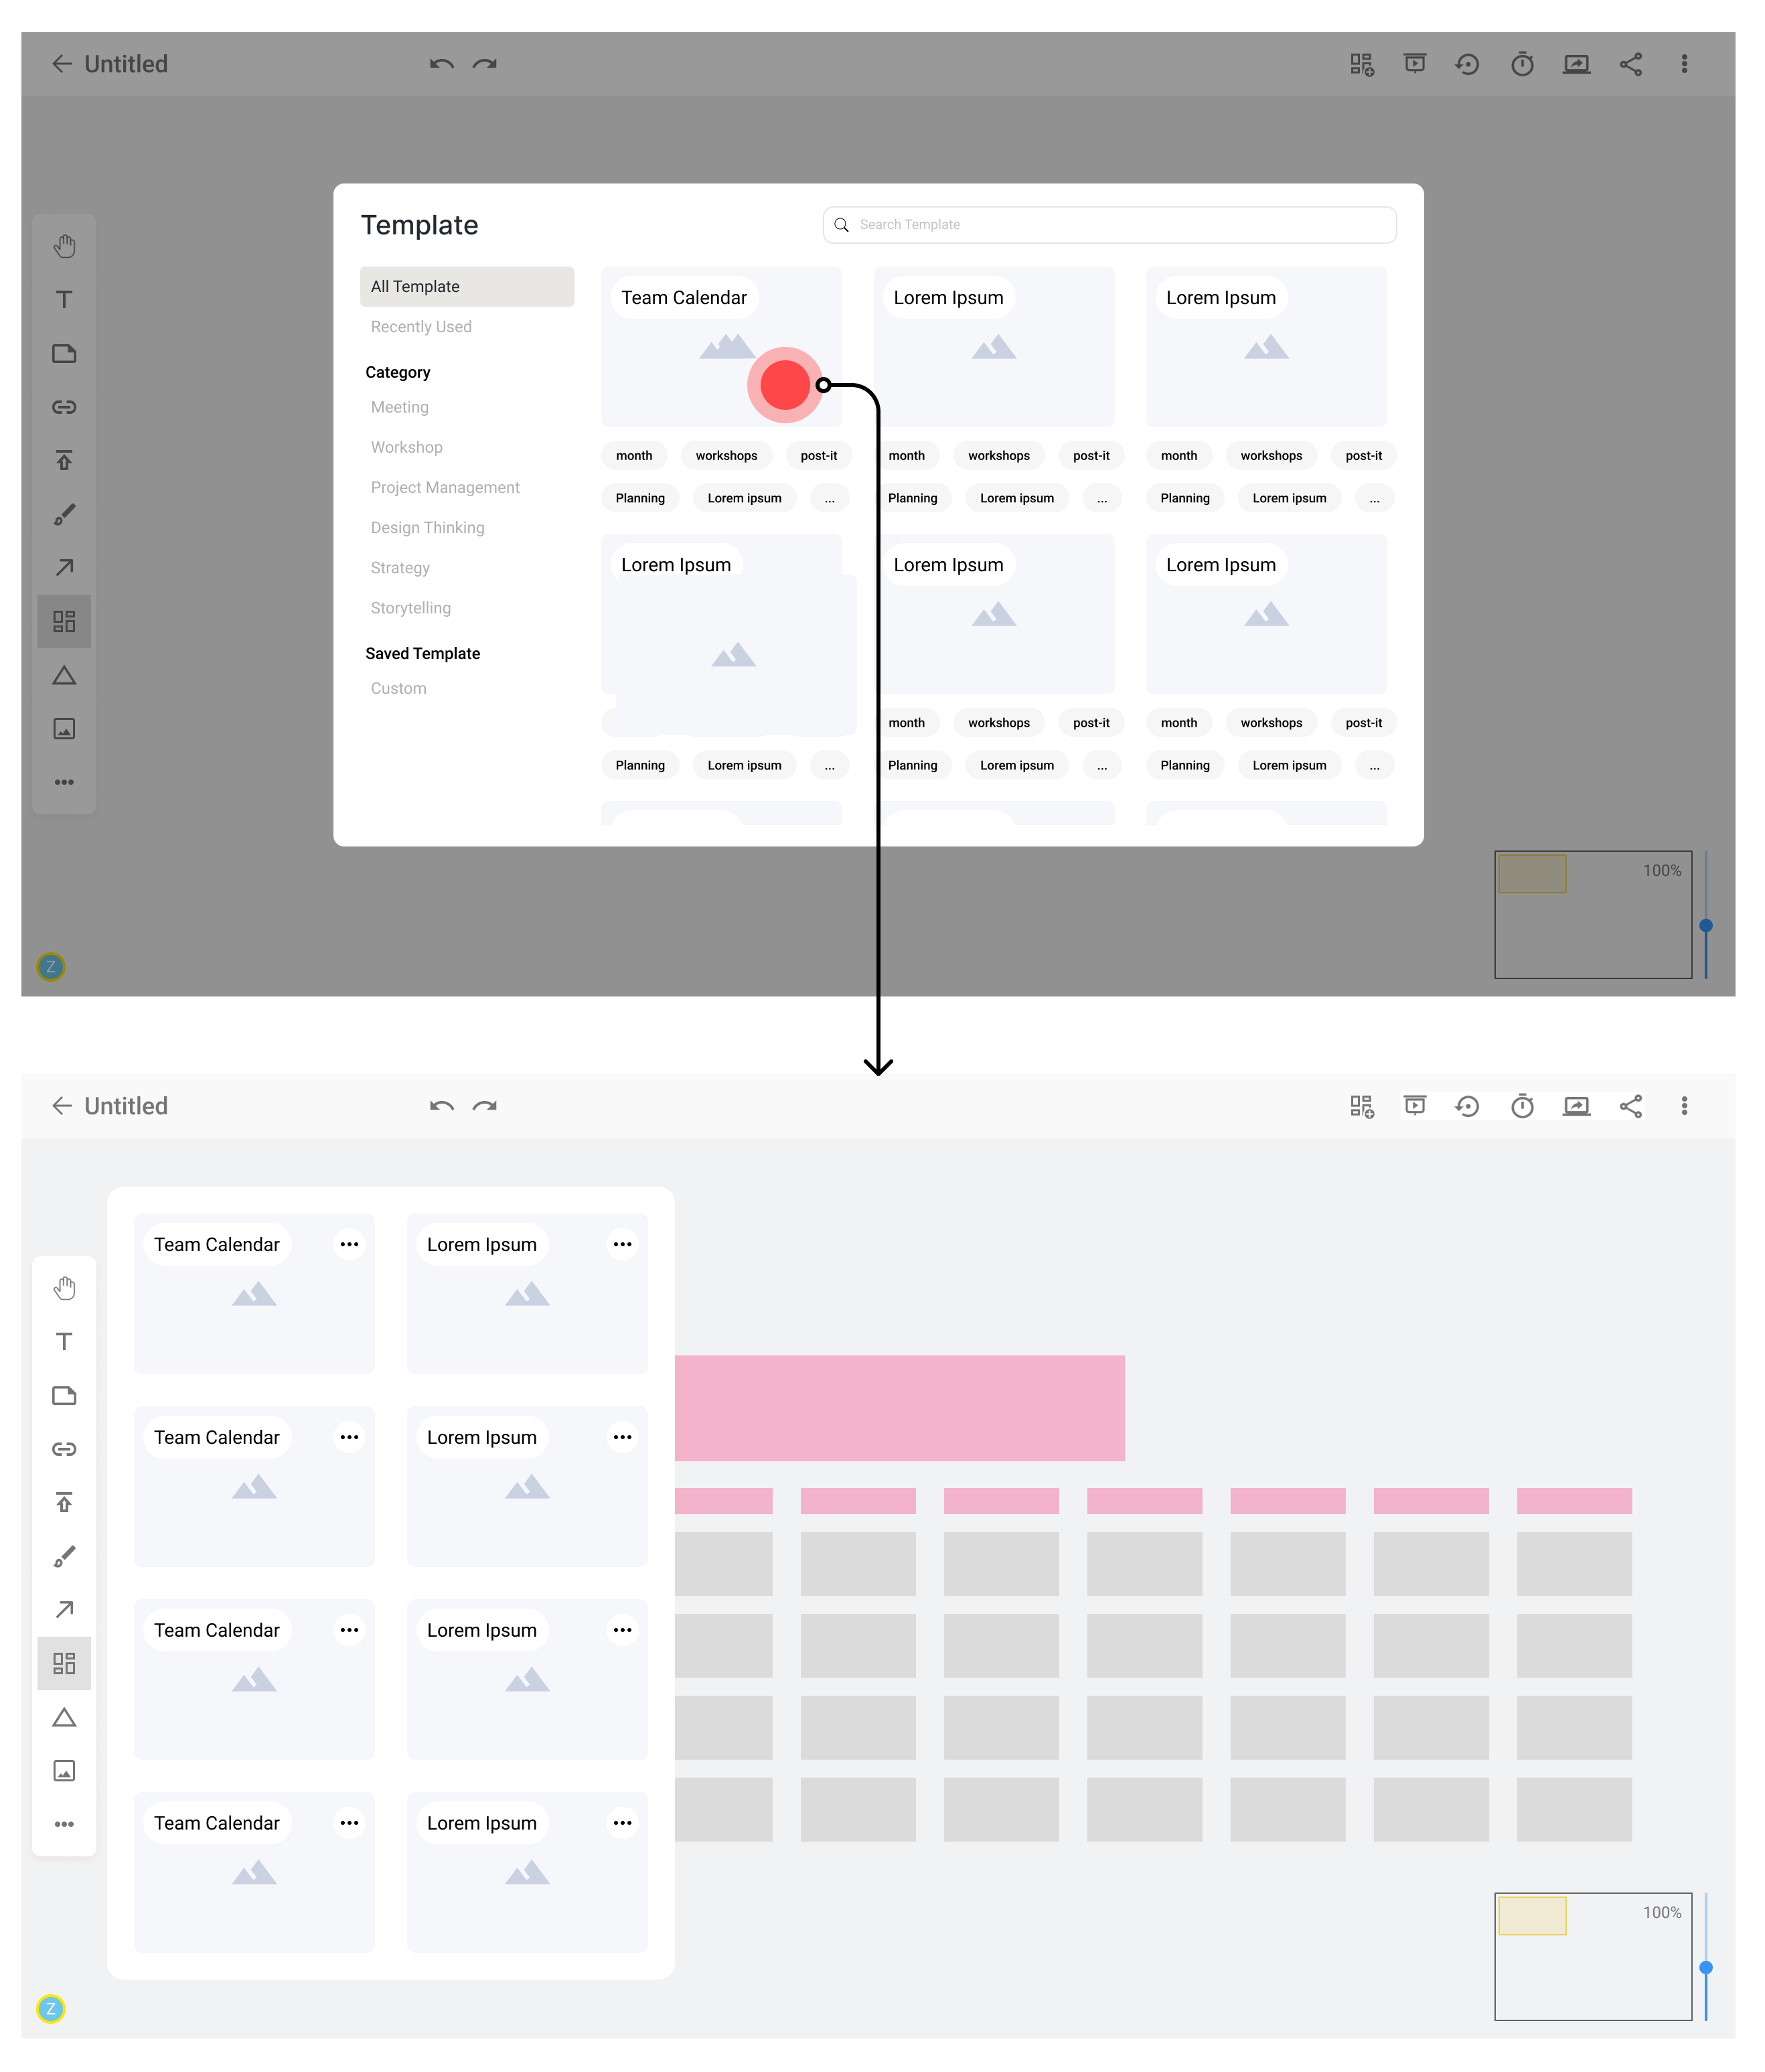Click the undo arrow in bottom header
Viewport: 1765px width, 2072px height.
click(441, 1106)
